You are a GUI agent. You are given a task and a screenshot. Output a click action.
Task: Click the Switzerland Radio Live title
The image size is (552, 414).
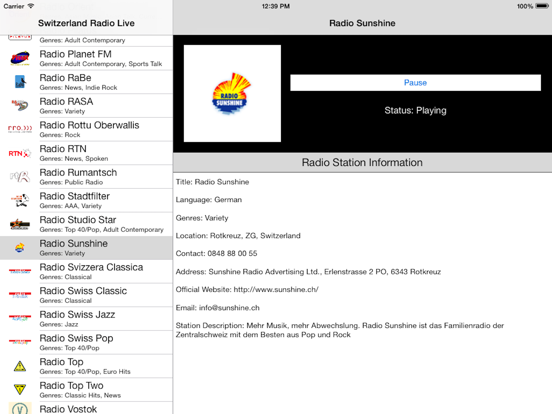86,23
